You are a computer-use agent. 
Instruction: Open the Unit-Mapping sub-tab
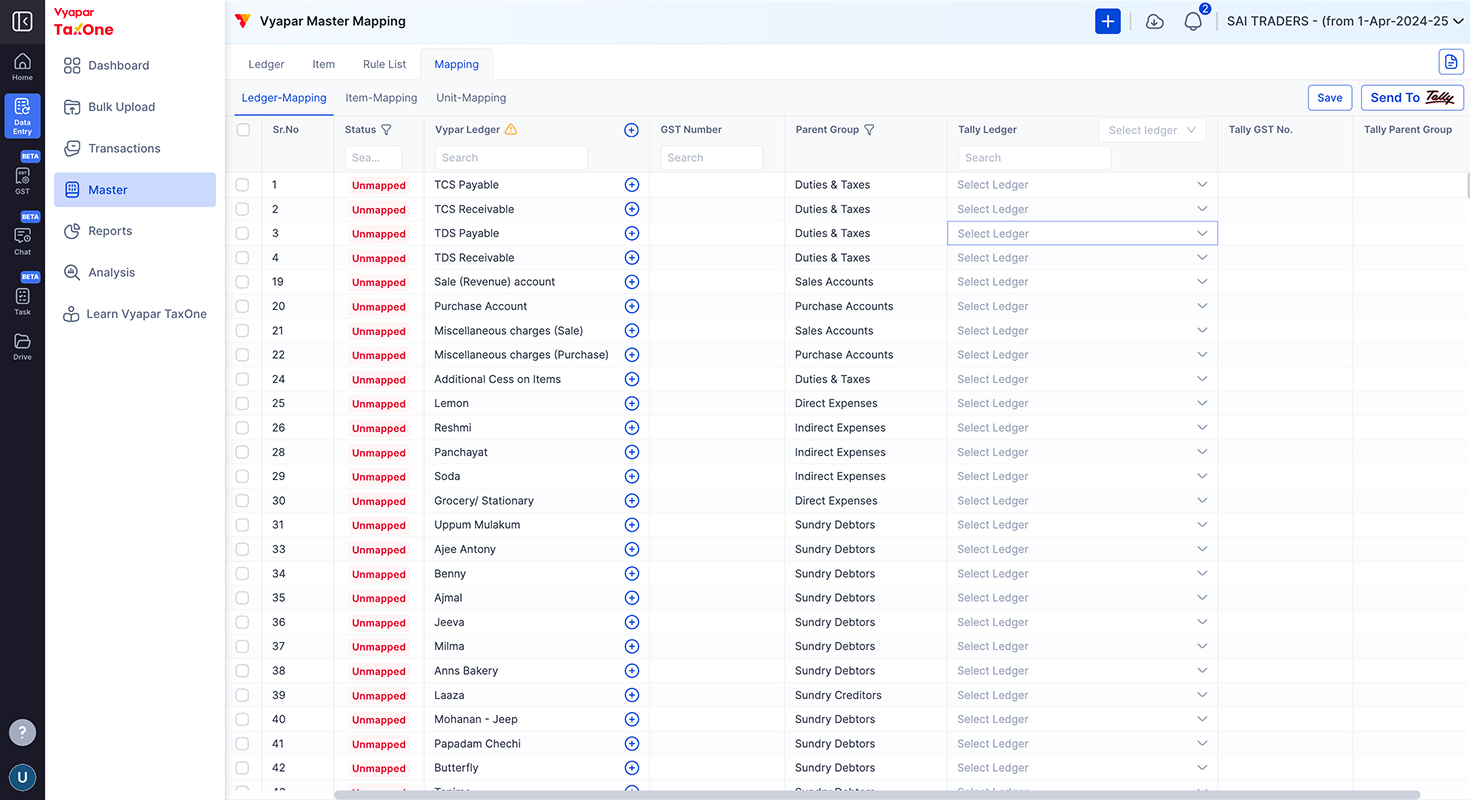[471, 98]
